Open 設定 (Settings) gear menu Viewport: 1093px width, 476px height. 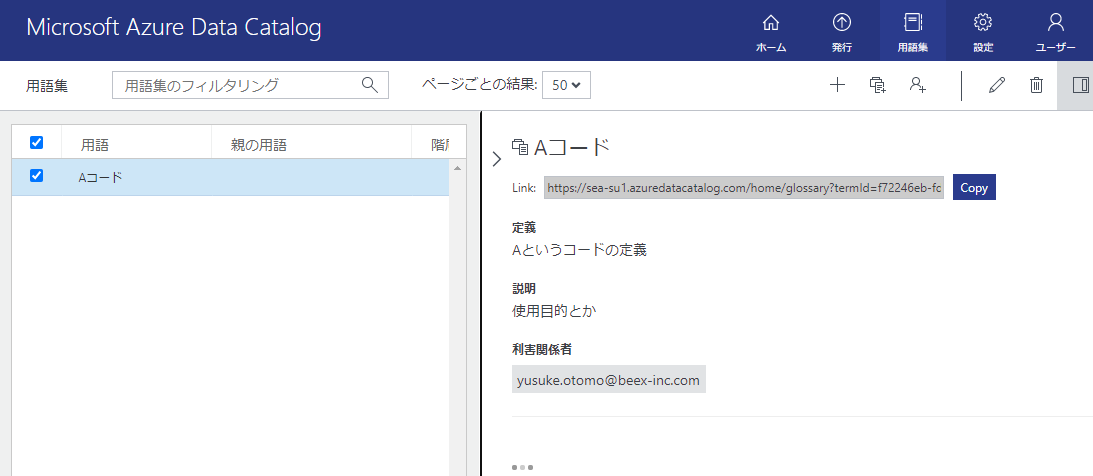tap(984, 31)
